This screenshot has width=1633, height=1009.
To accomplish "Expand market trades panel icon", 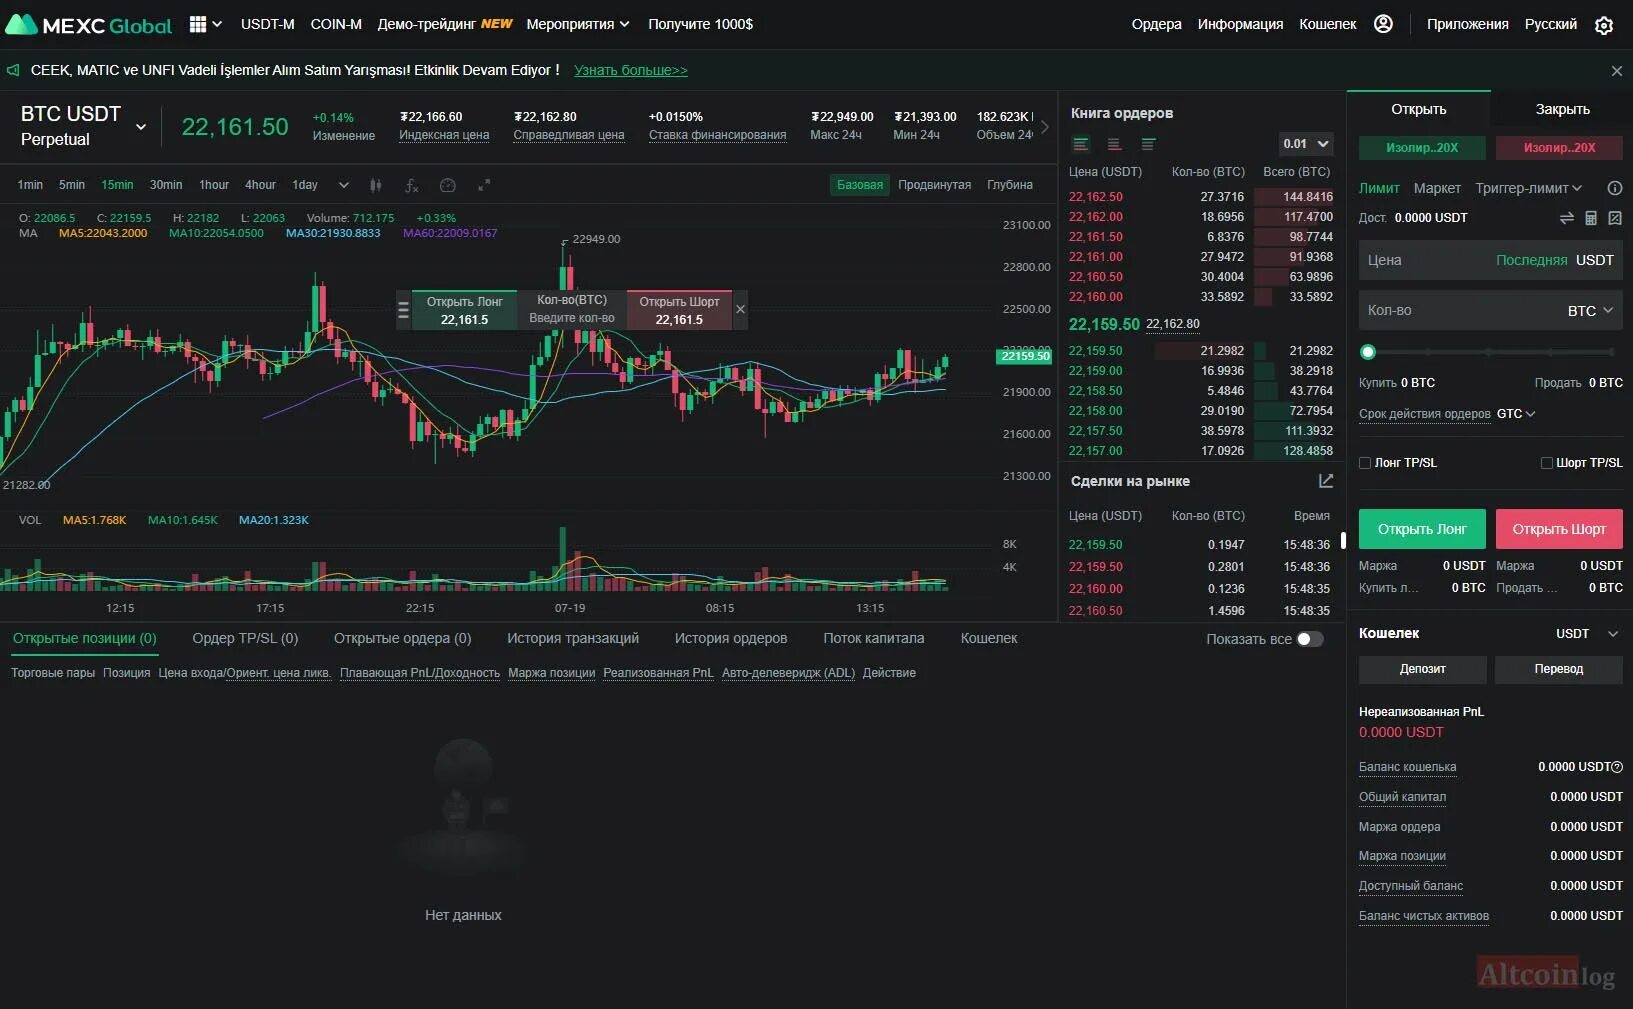I will 1326,481.
